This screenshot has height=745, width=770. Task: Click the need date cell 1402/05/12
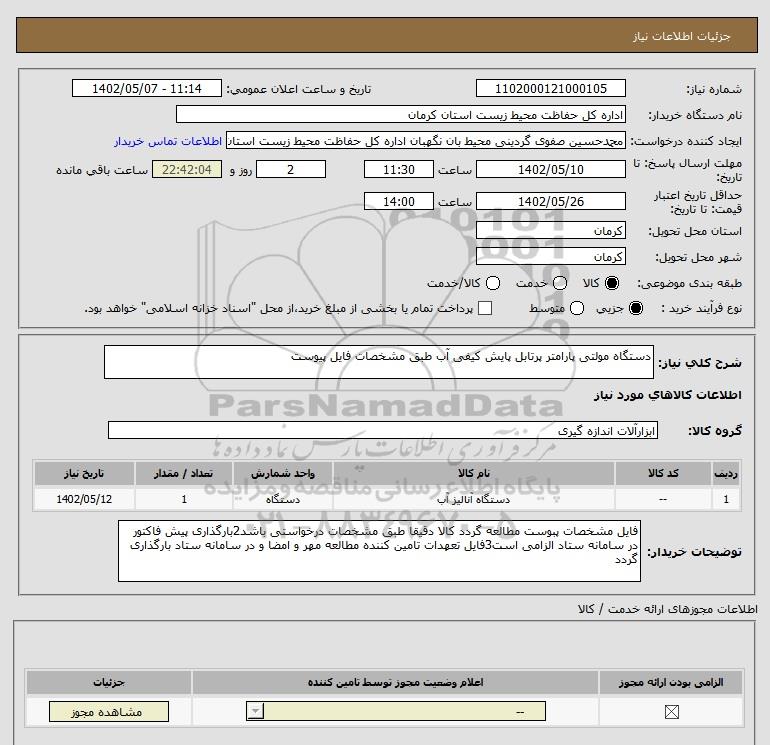[x=84, y=499]
